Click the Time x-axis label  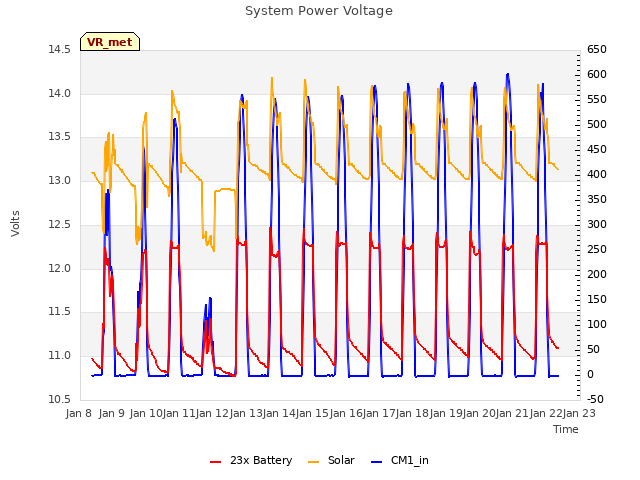pos(566,429)
